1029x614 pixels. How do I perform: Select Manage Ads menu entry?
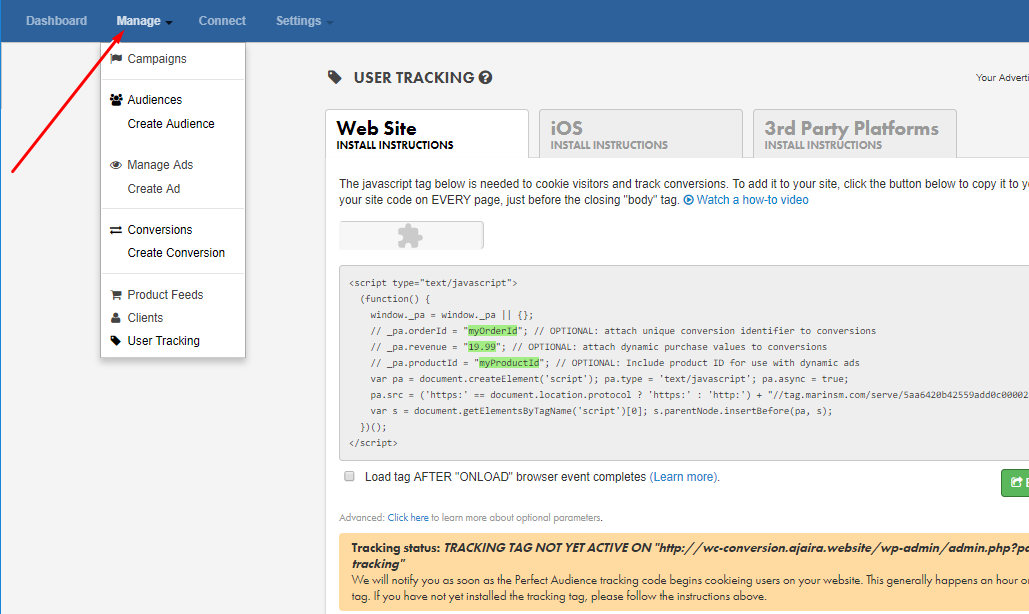[160, 165]
